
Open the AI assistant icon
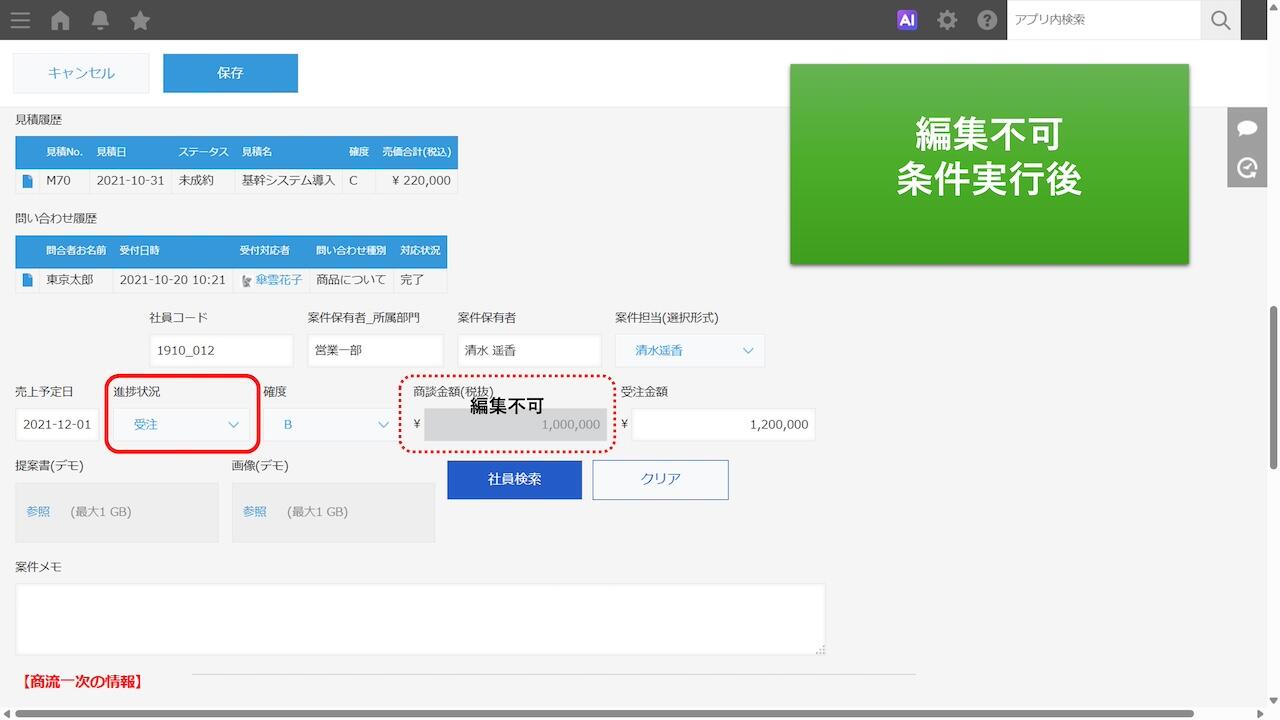(x=907, y=20)
